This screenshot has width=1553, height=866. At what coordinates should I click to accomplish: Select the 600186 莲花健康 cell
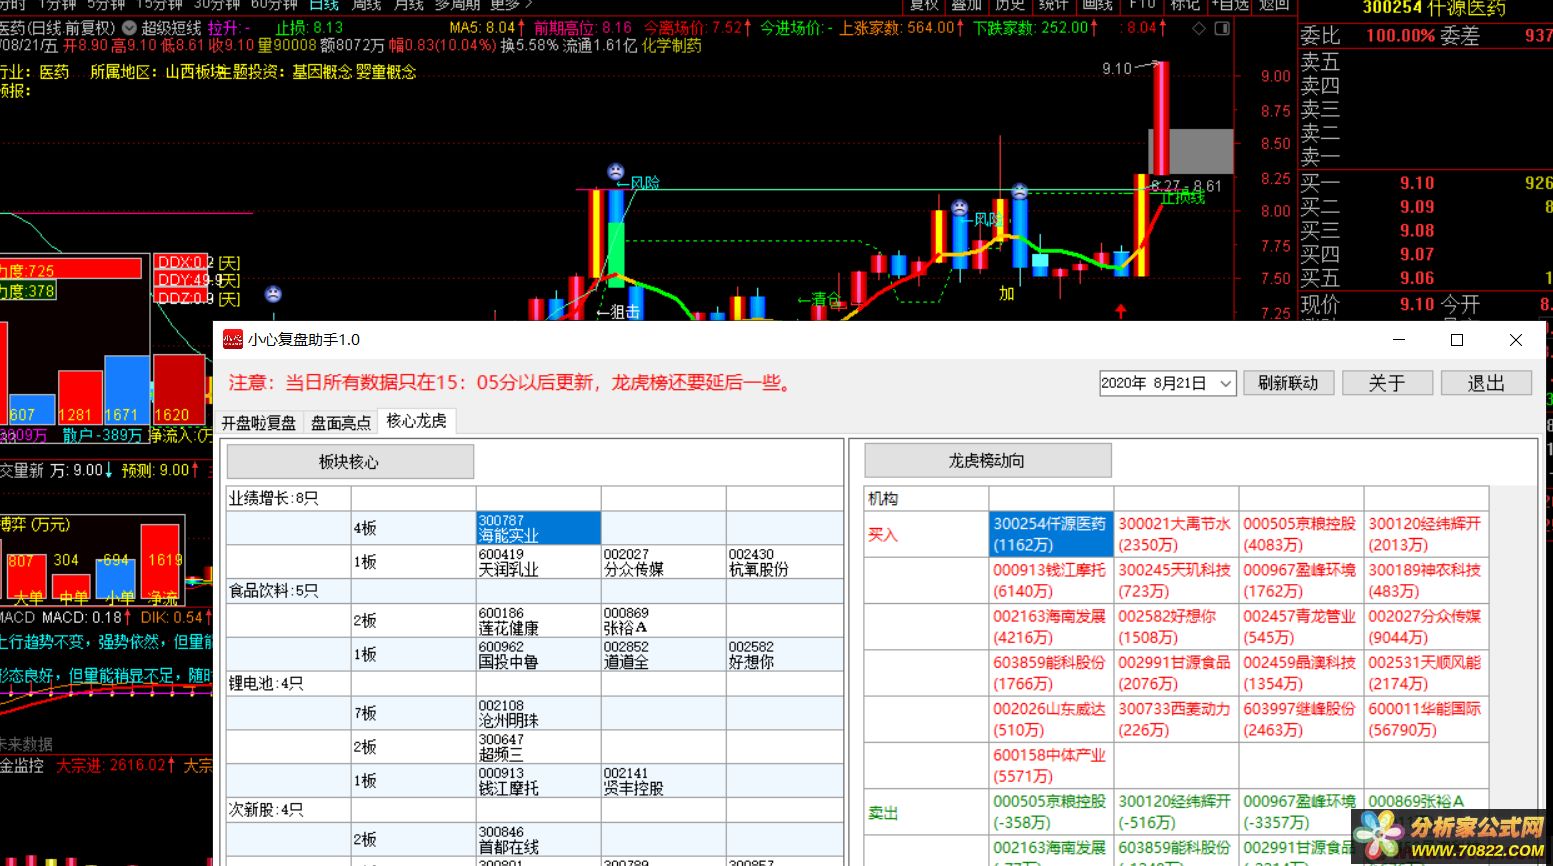pos(539,621)
